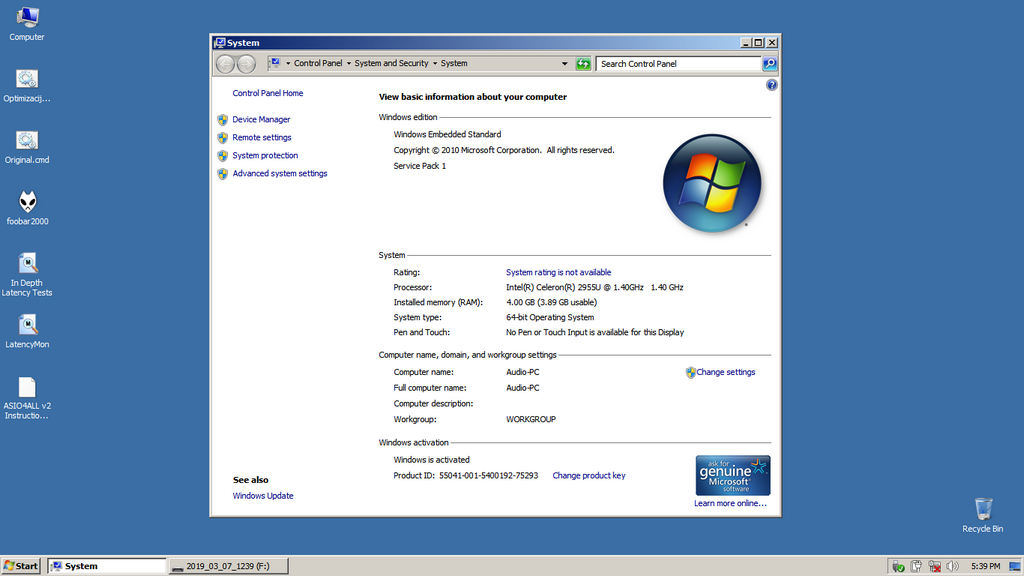Select the LatencyMon desktop shortcut
Screen dimensions: 1024x576
[27, 325]
